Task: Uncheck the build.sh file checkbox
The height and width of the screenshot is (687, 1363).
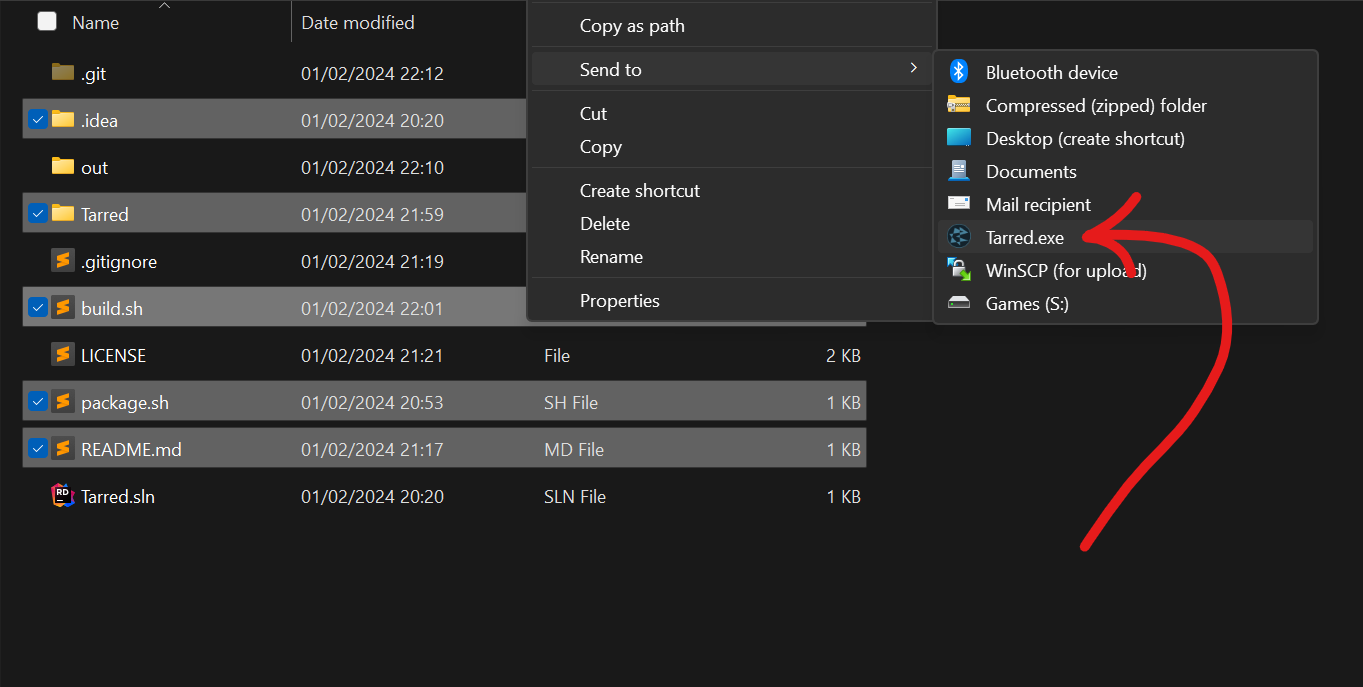Action: click(37, 307)
